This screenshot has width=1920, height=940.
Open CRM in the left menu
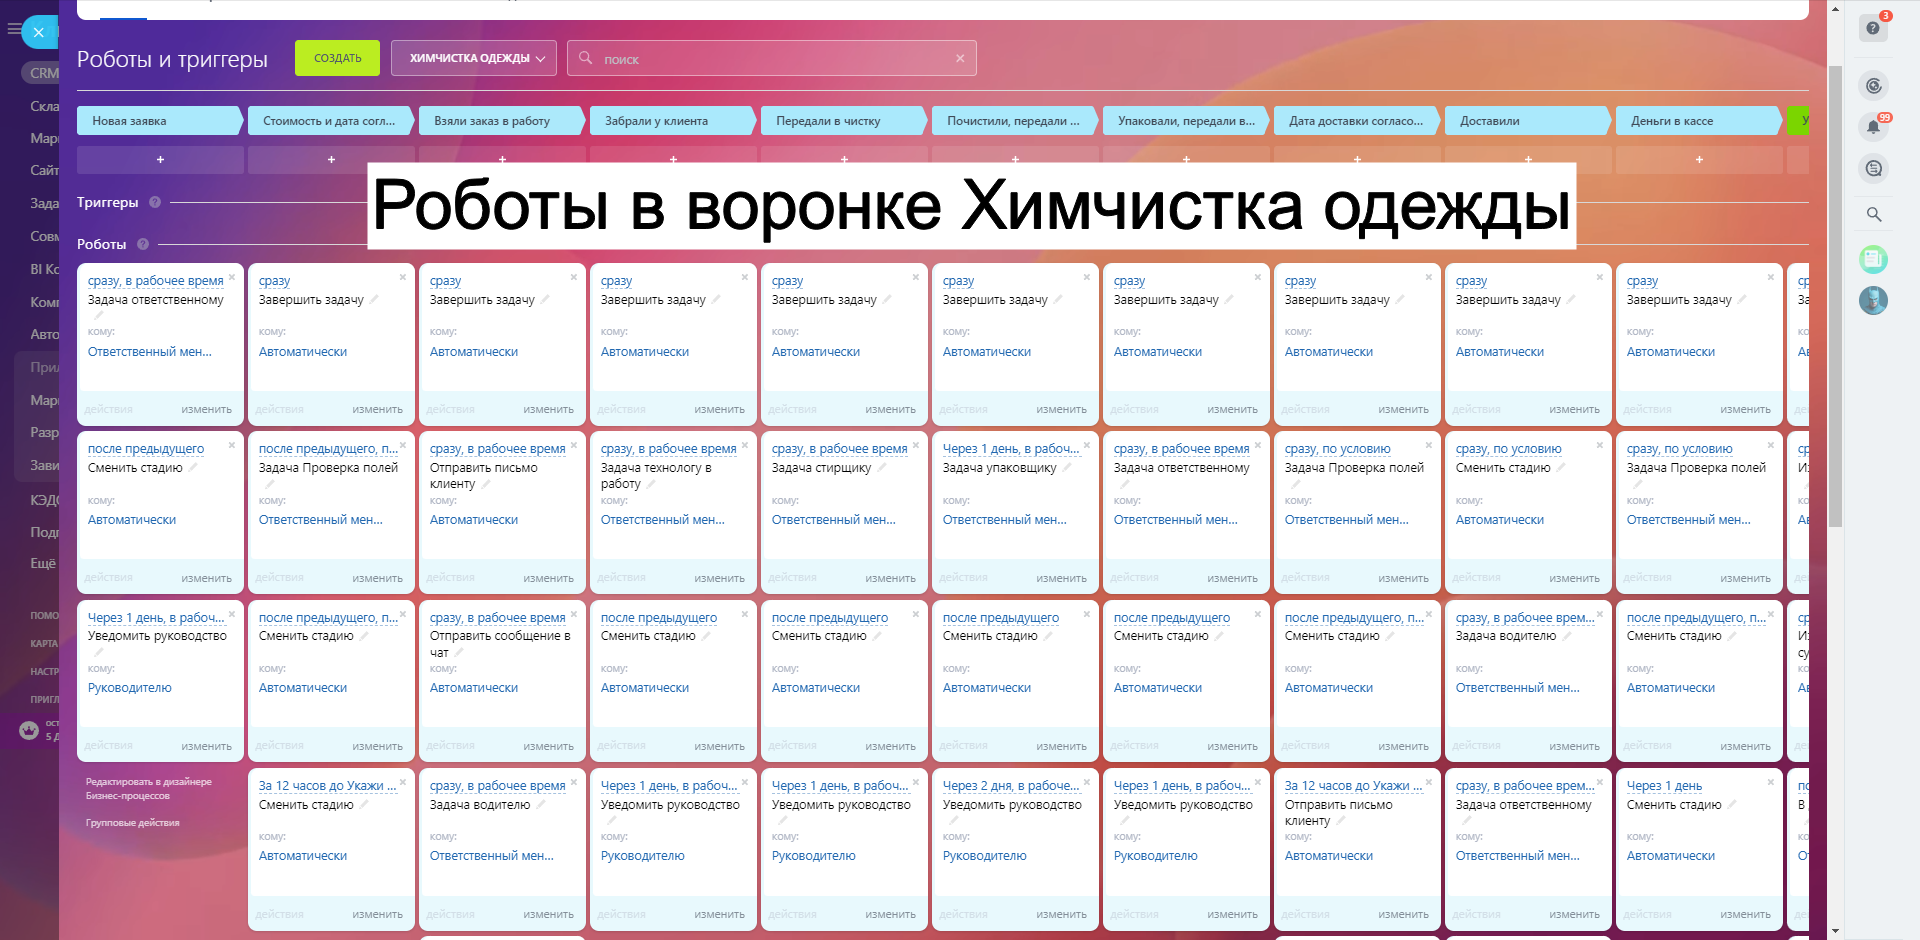point(44,73)
